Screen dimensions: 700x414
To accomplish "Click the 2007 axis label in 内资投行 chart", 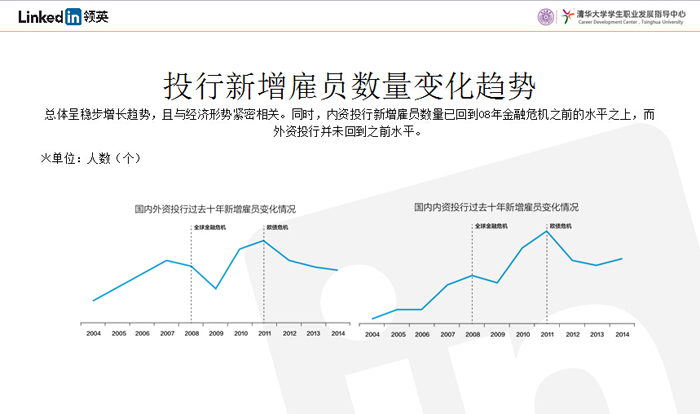I will click(x=447, y=333).
